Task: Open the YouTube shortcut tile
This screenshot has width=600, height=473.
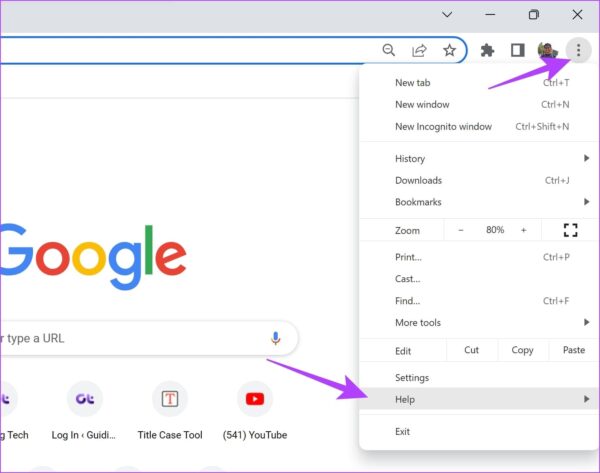Action: click(x=254, y=400)
